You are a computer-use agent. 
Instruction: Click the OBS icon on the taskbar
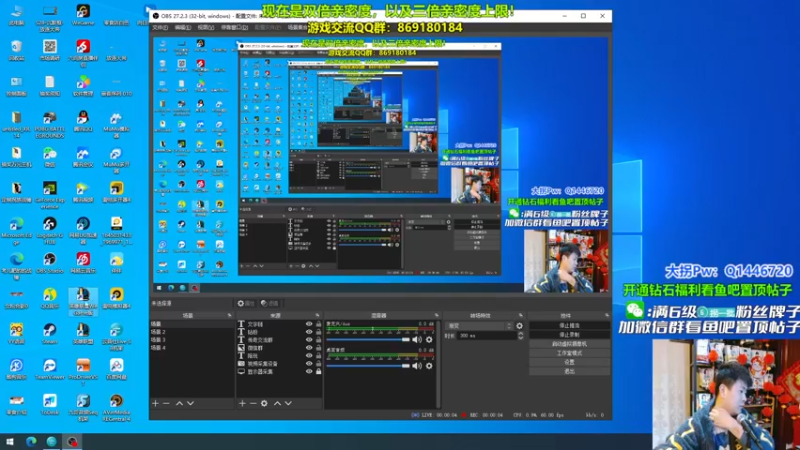[x=72, y=441]
